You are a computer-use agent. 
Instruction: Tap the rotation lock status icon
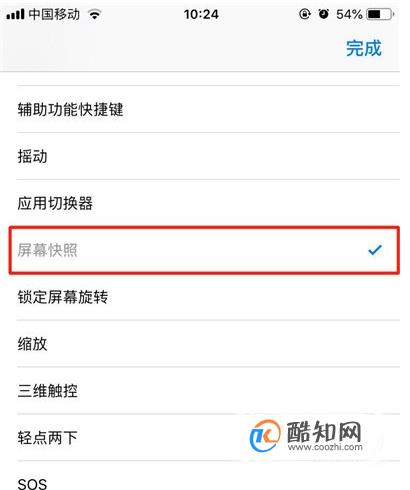pos(304,14)
